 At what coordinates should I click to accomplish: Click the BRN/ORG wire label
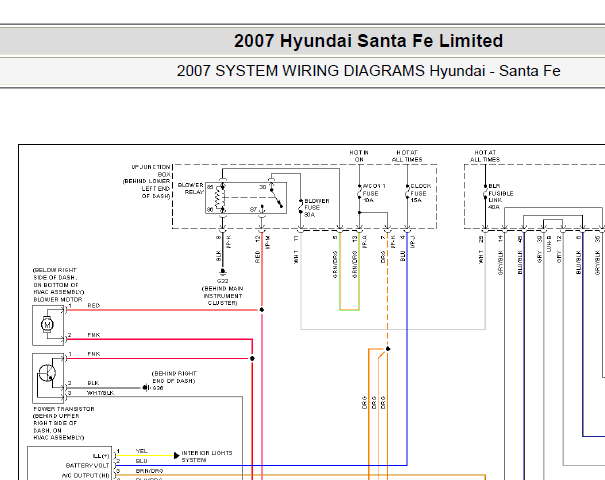point(149,471)
